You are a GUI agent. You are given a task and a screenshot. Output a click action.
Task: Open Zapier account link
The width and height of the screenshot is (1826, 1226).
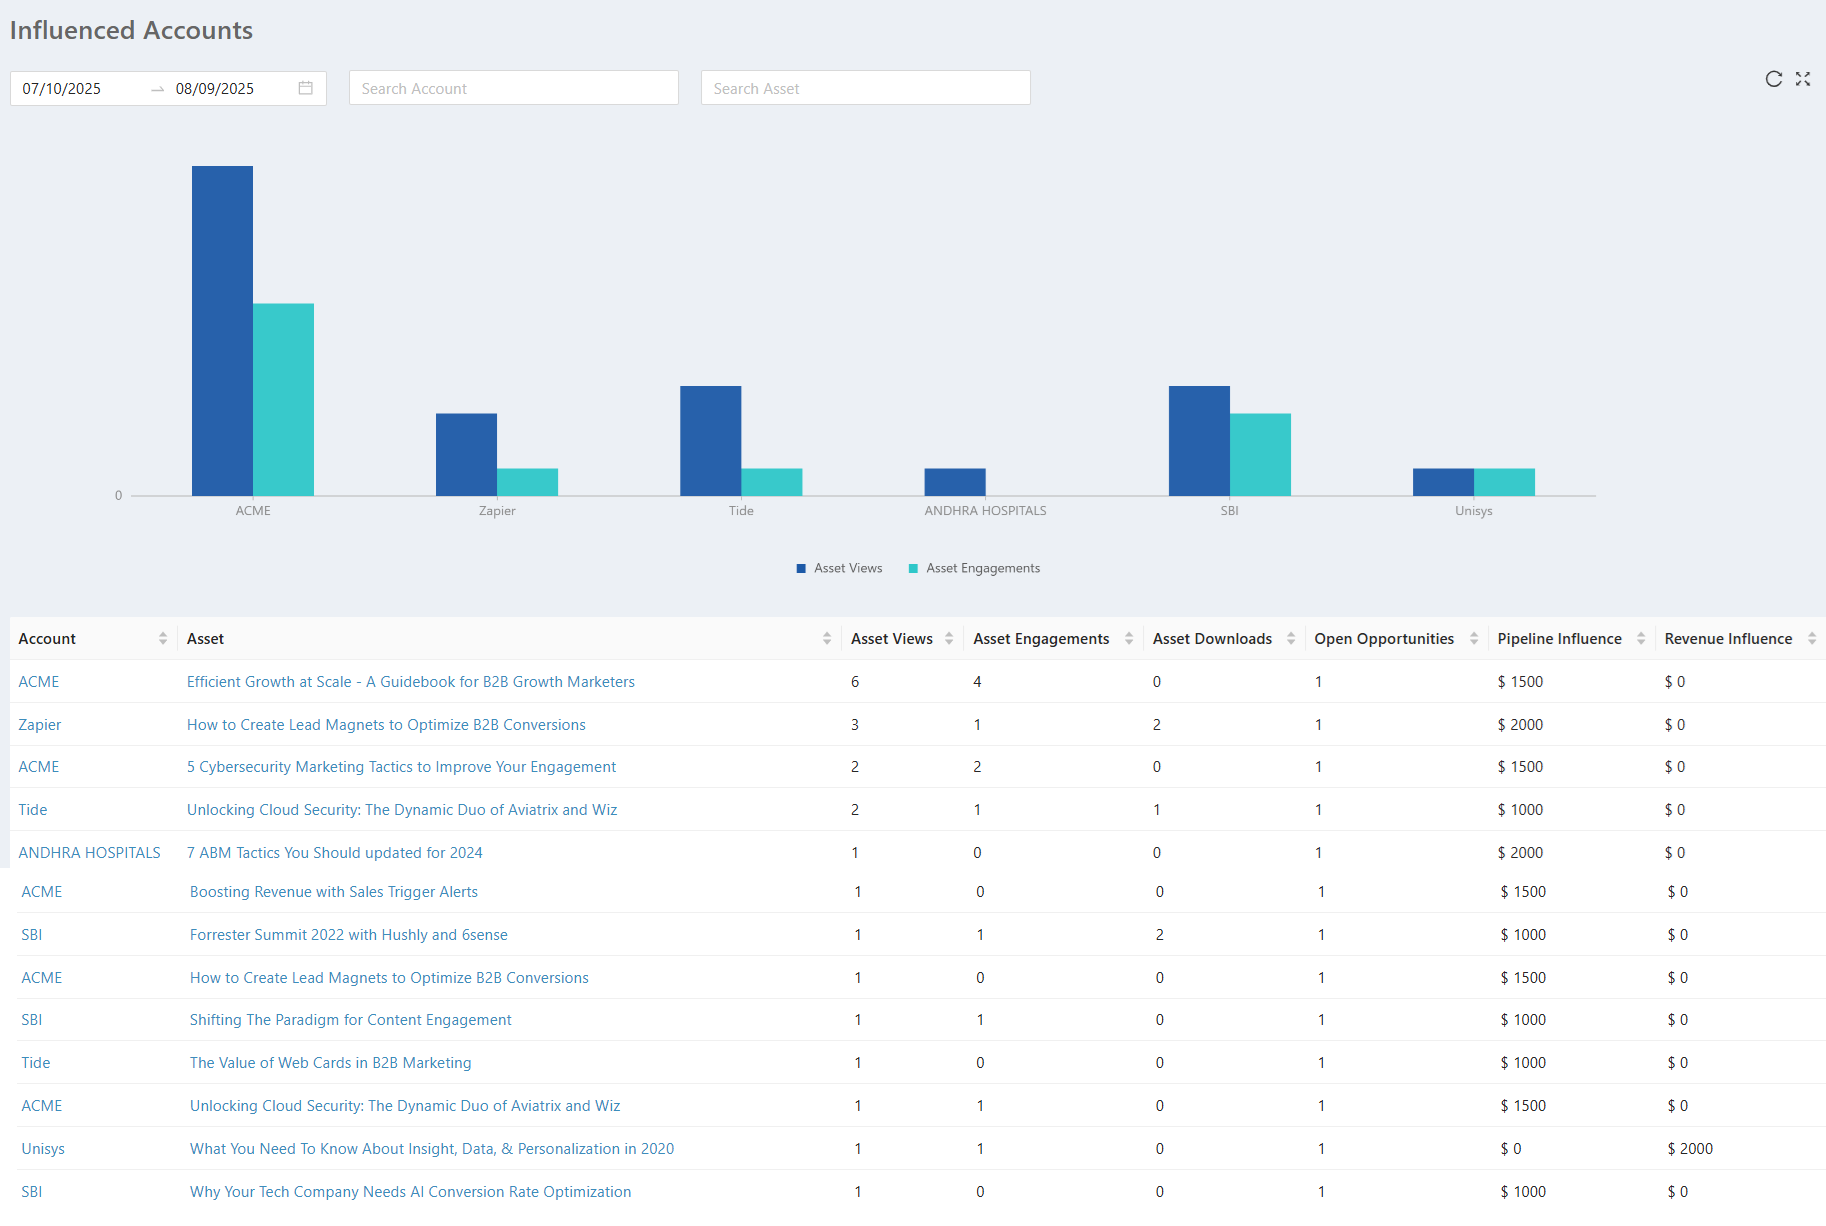40,725
